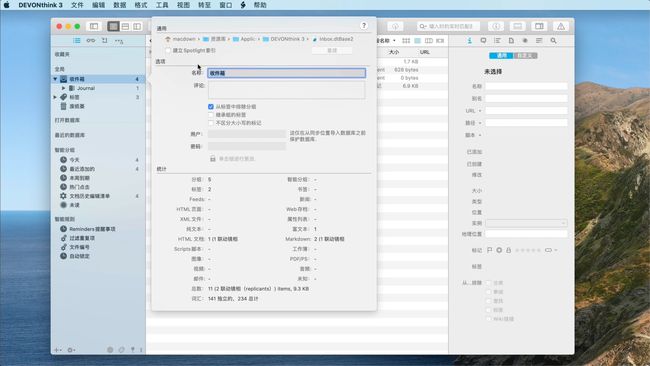Open the gear action menu in sidebar footer
This screenshot has width=650, height=366.
coord(71,350)
